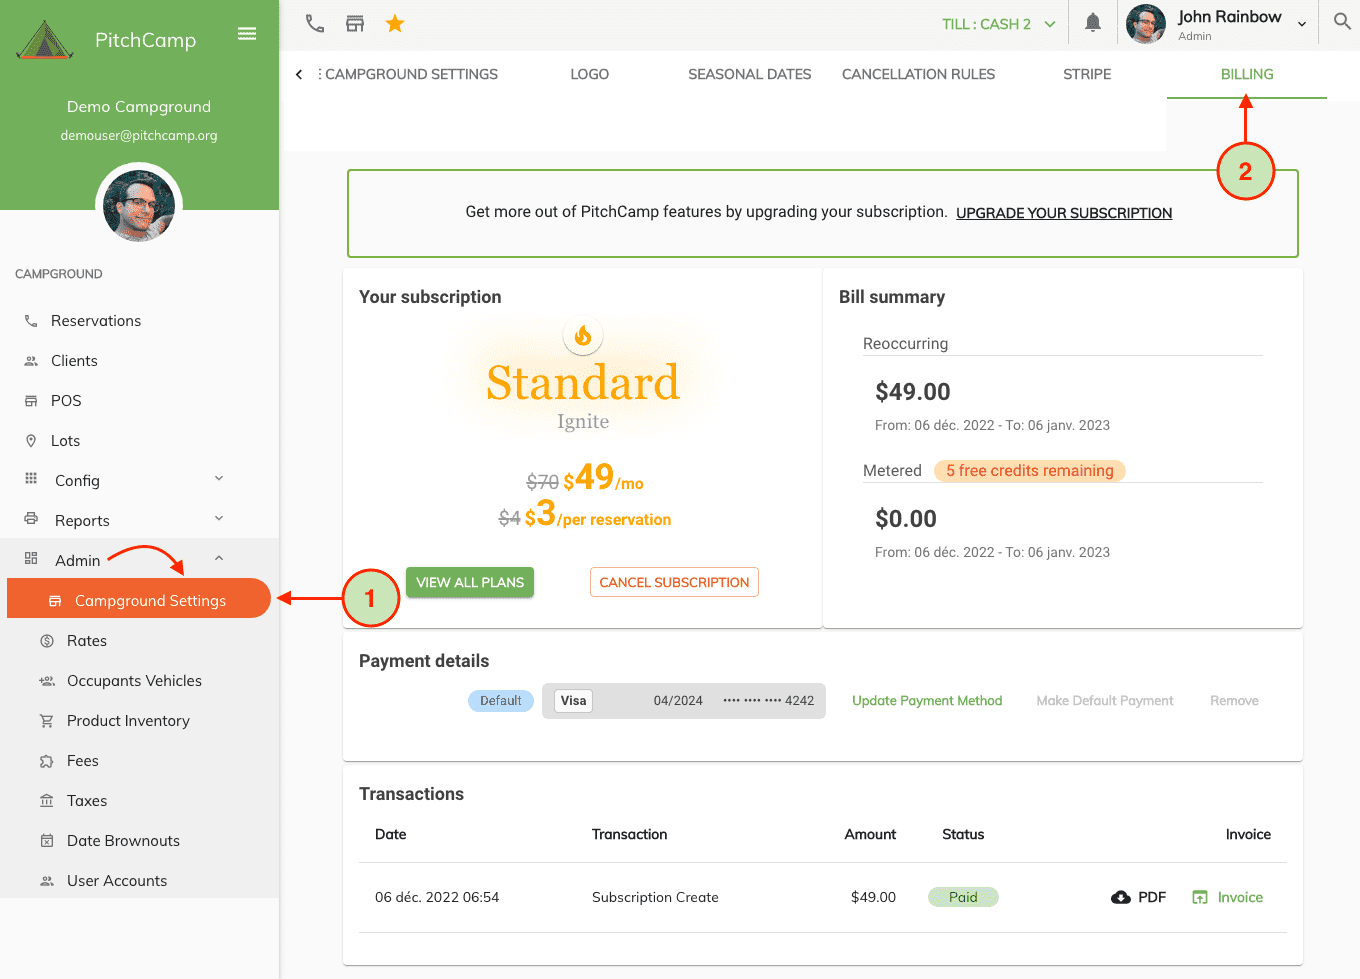Screen dimensions: 1360x979
Task: Open the Cancellation Rules tab
Action: pyautogui.click(x=918, y=74)
